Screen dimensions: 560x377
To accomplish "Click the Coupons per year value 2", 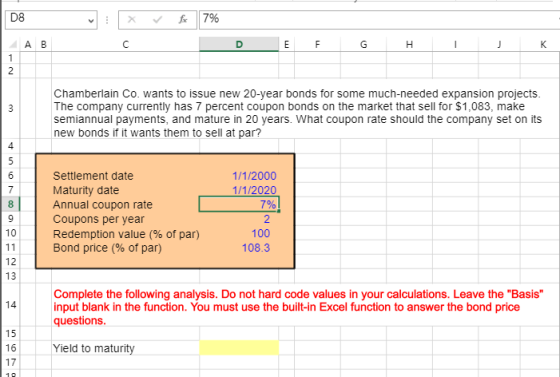I will click(266, 219).
